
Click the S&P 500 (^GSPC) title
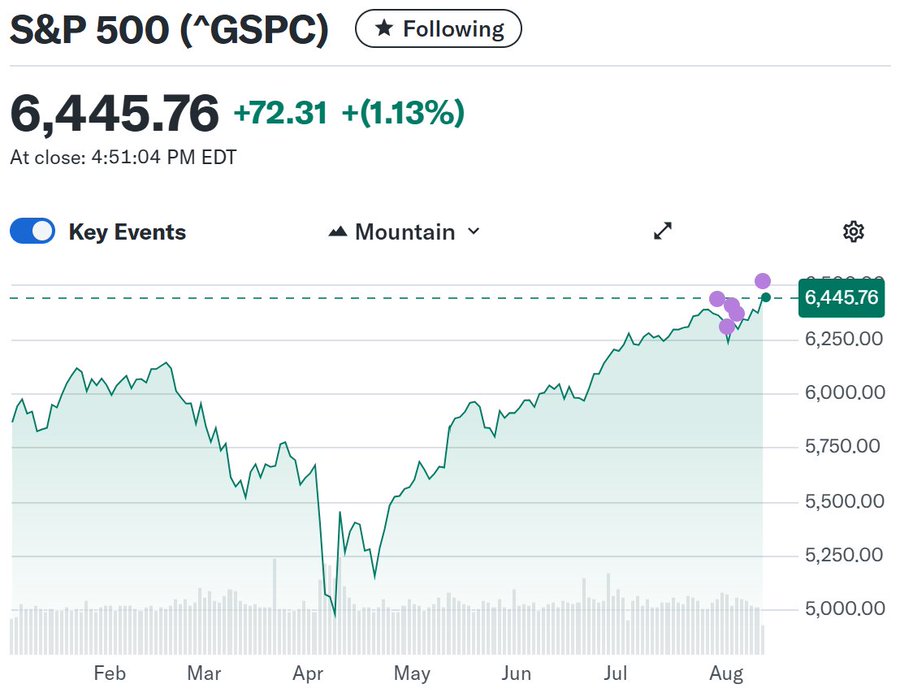point(169,30)
